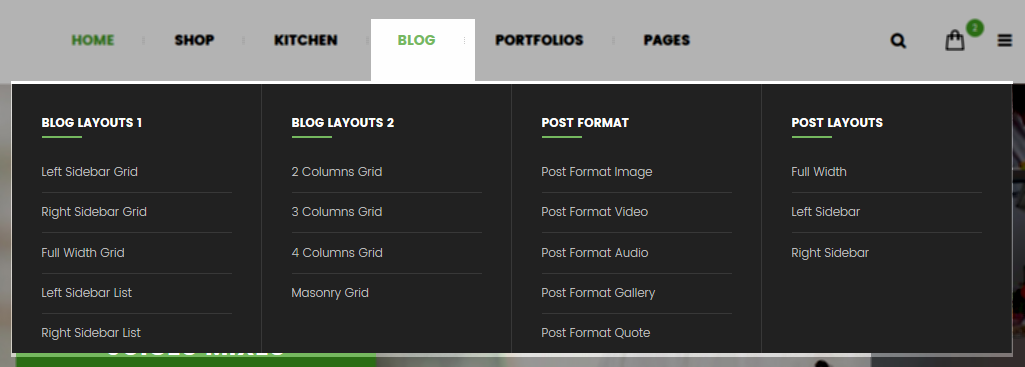Choose Full Width Grid layout
Screen dimensions: 1025x367
pyautogui.click(x=83, y=253)
